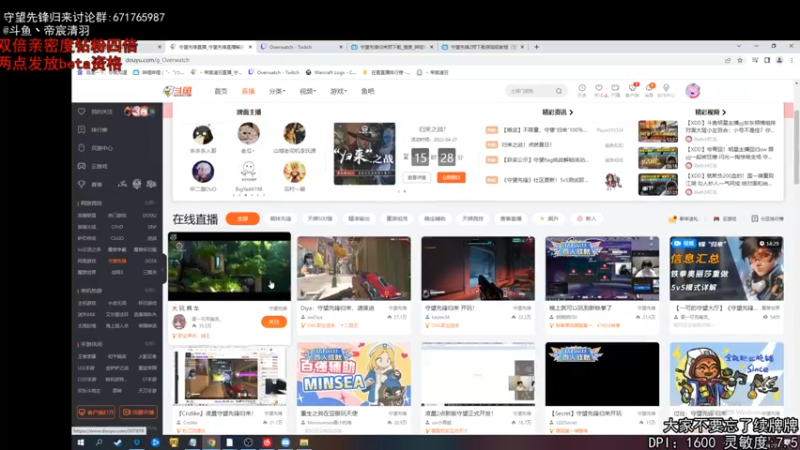Open the Diya stream thumbnail

click(x=354, y=268)
